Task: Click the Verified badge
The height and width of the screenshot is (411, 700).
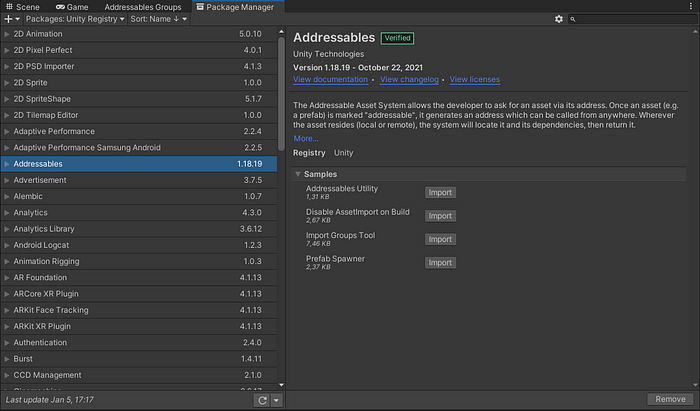Action: pyautogui.click(x=397, y=38)
